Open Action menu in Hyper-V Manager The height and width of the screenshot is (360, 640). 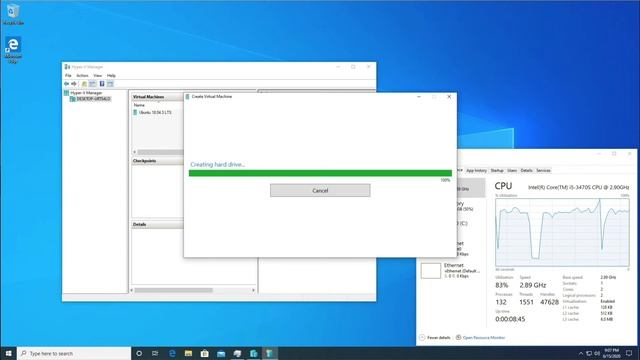point(82,76)
